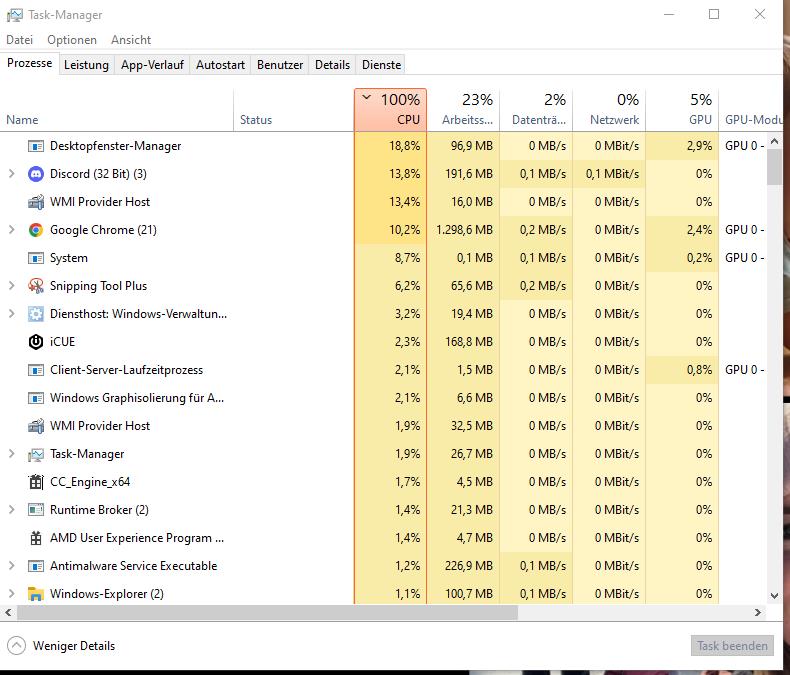Click the System process icon
Screen dimensions: 790x675
coord(36,258)
